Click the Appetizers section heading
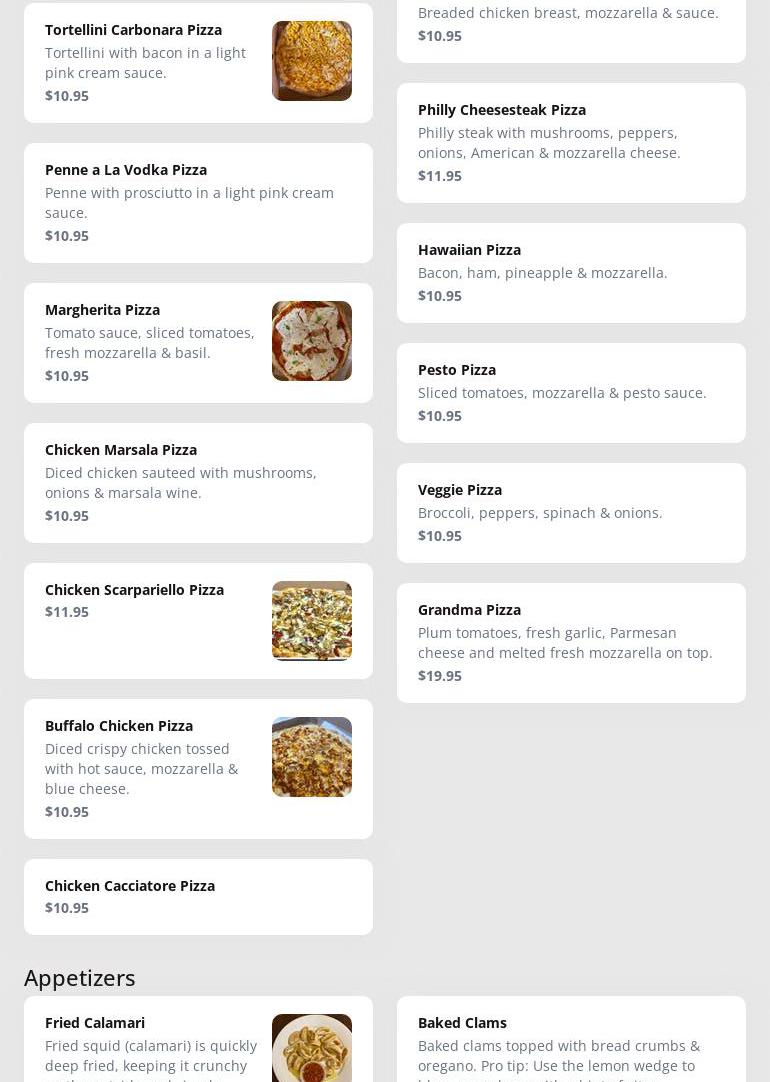The height and width of the screenshot is (1082, 770). pos(80,978)
